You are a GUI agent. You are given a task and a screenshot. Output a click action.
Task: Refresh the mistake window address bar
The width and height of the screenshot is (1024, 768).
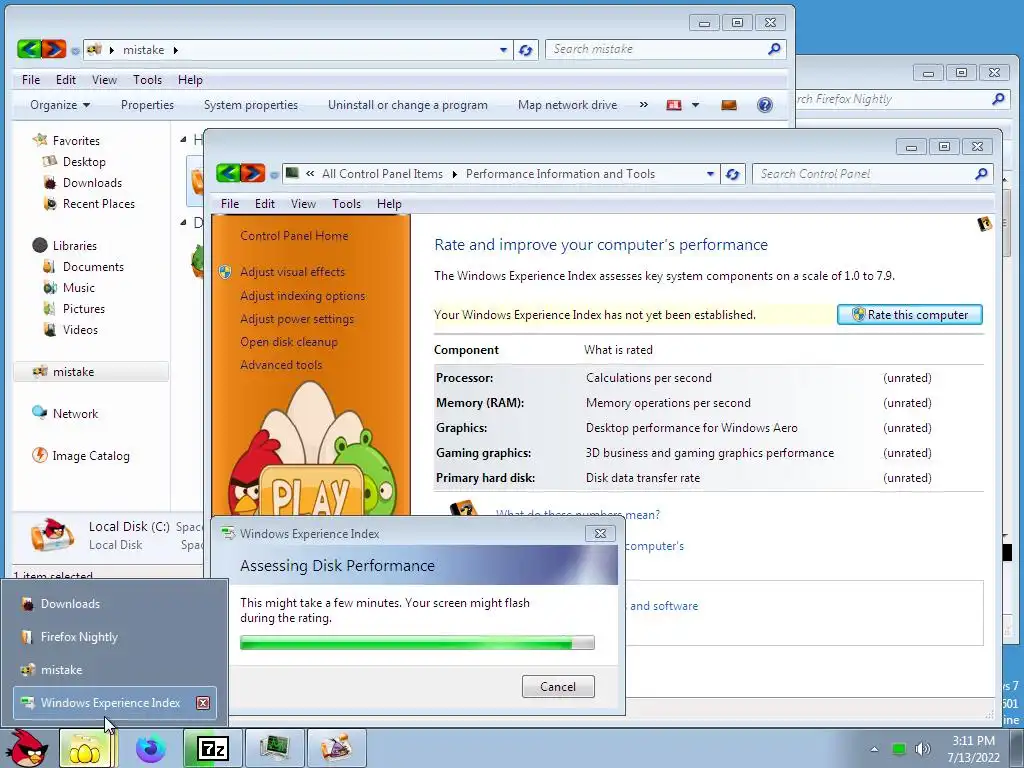click(526, 50)
